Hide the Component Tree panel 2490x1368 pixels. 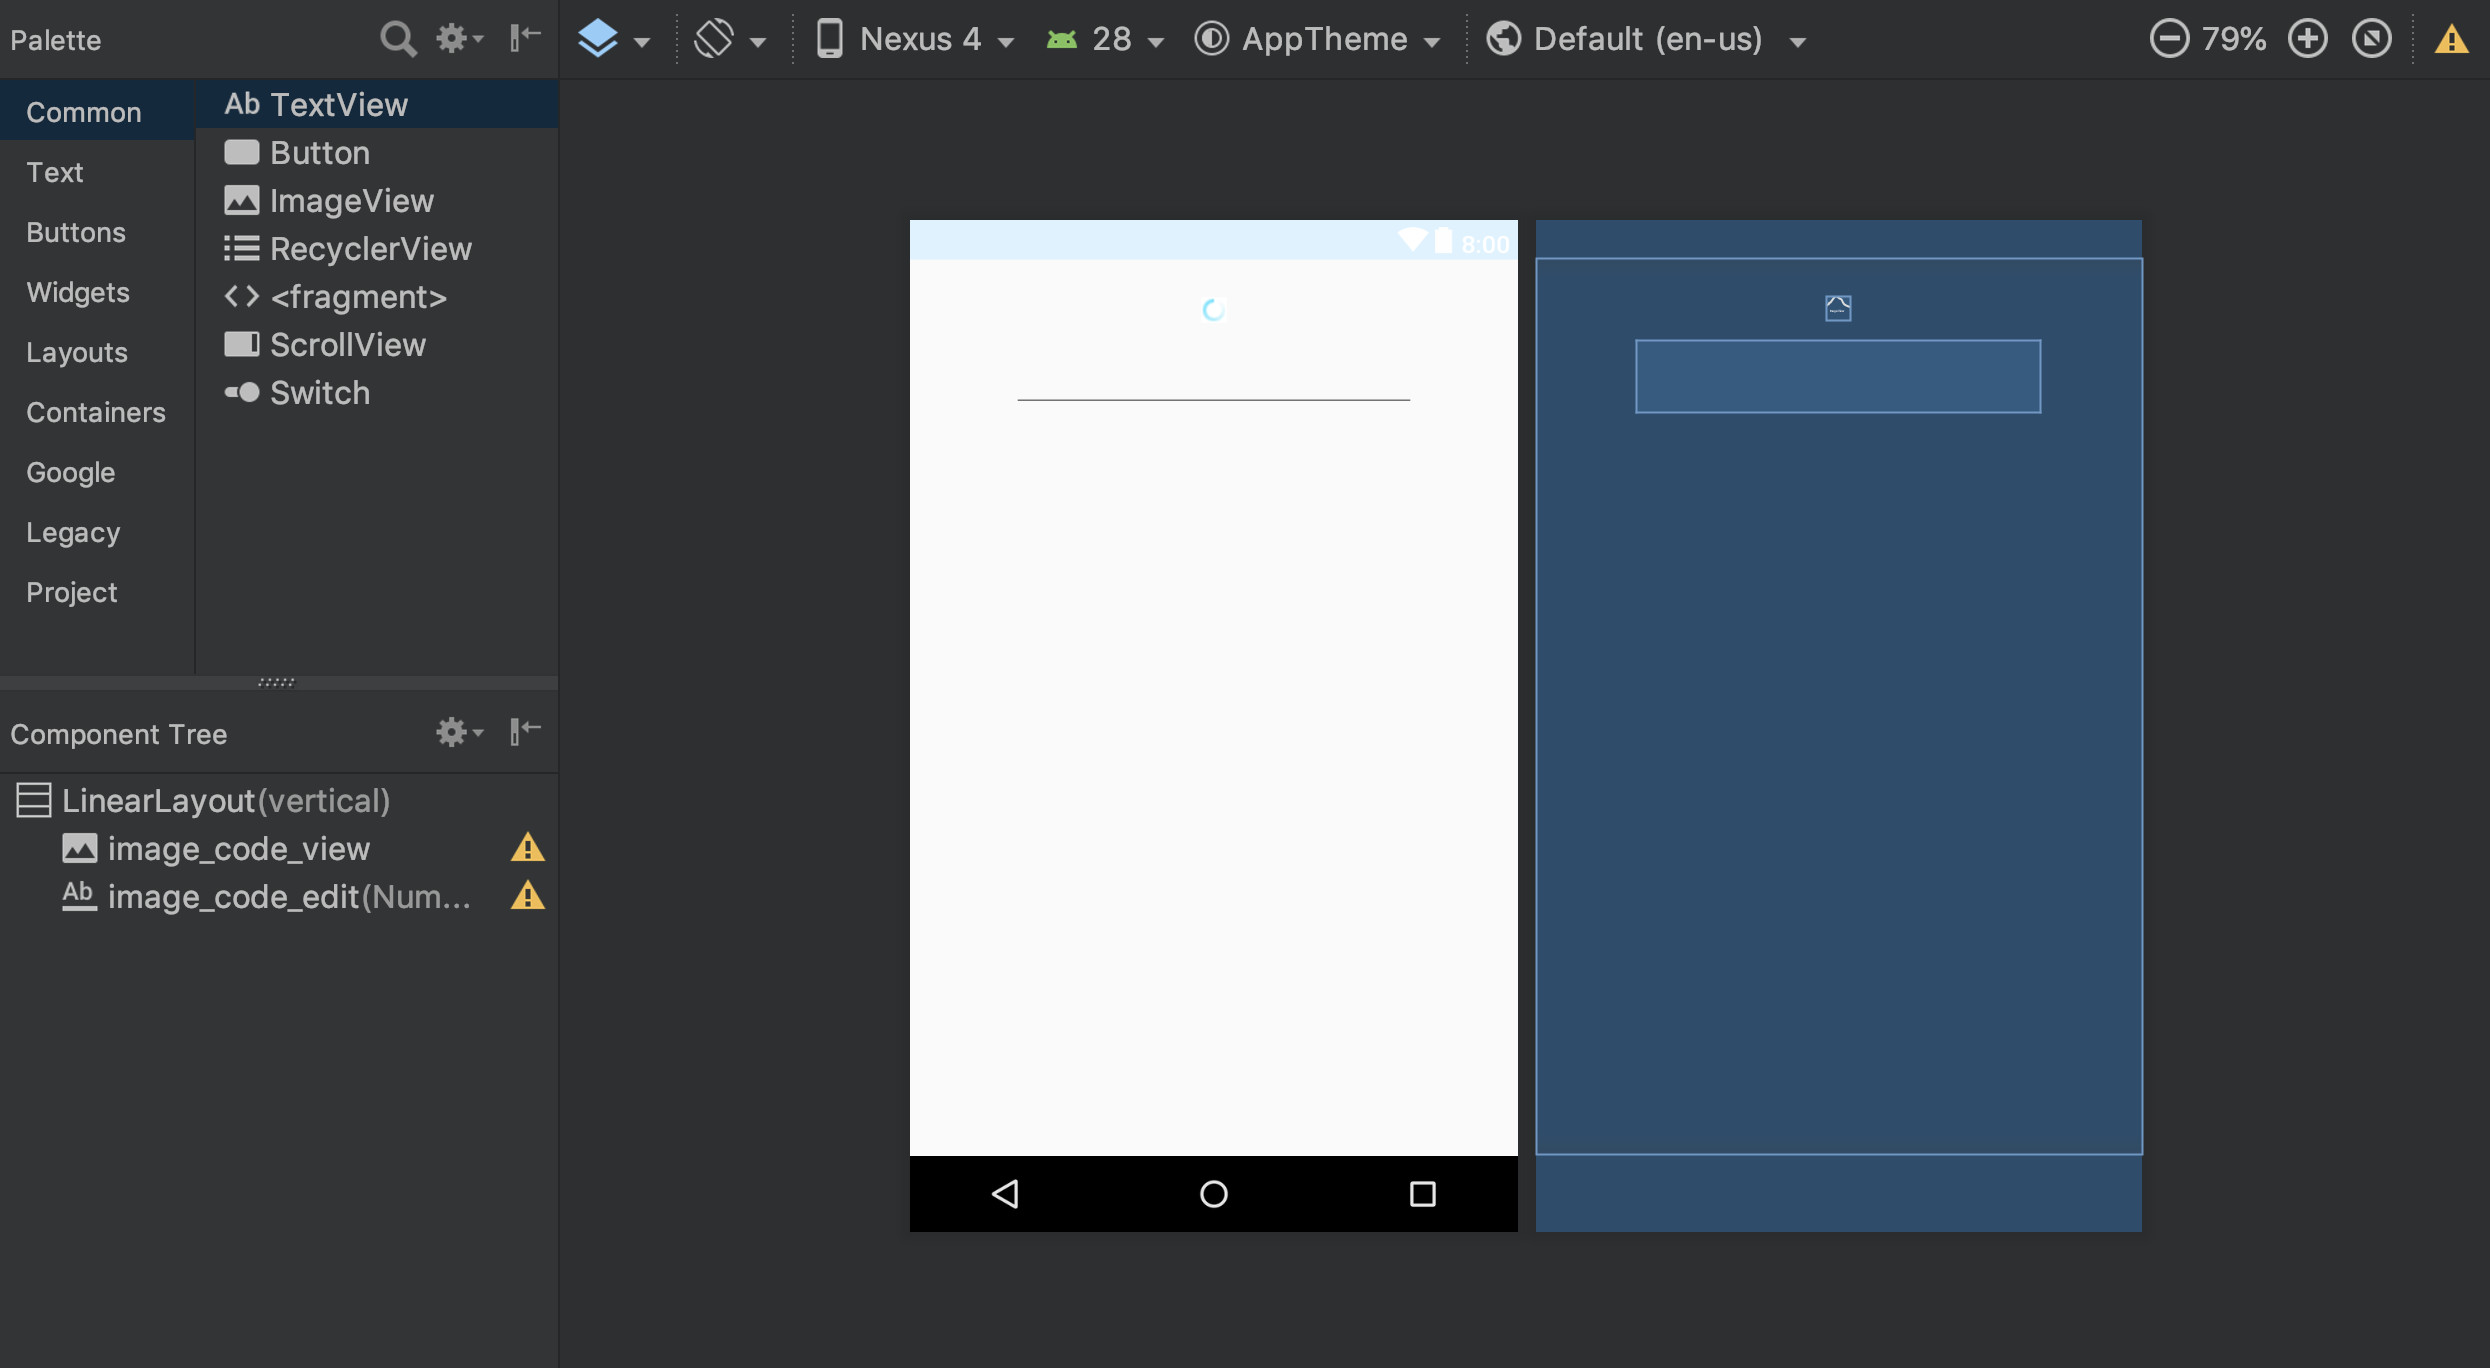point(525,732)
